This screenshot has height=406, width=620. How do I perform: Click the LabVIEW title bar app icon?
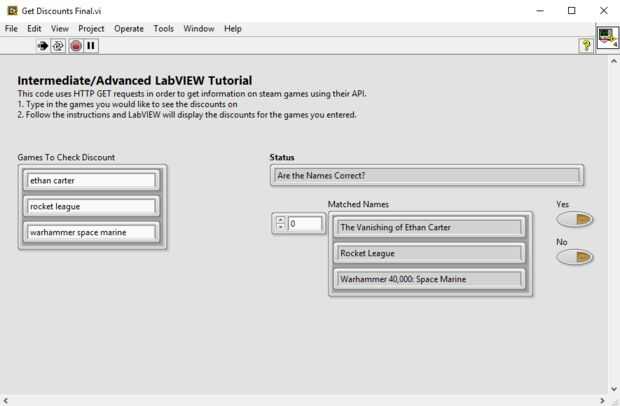tap(12, 11)
